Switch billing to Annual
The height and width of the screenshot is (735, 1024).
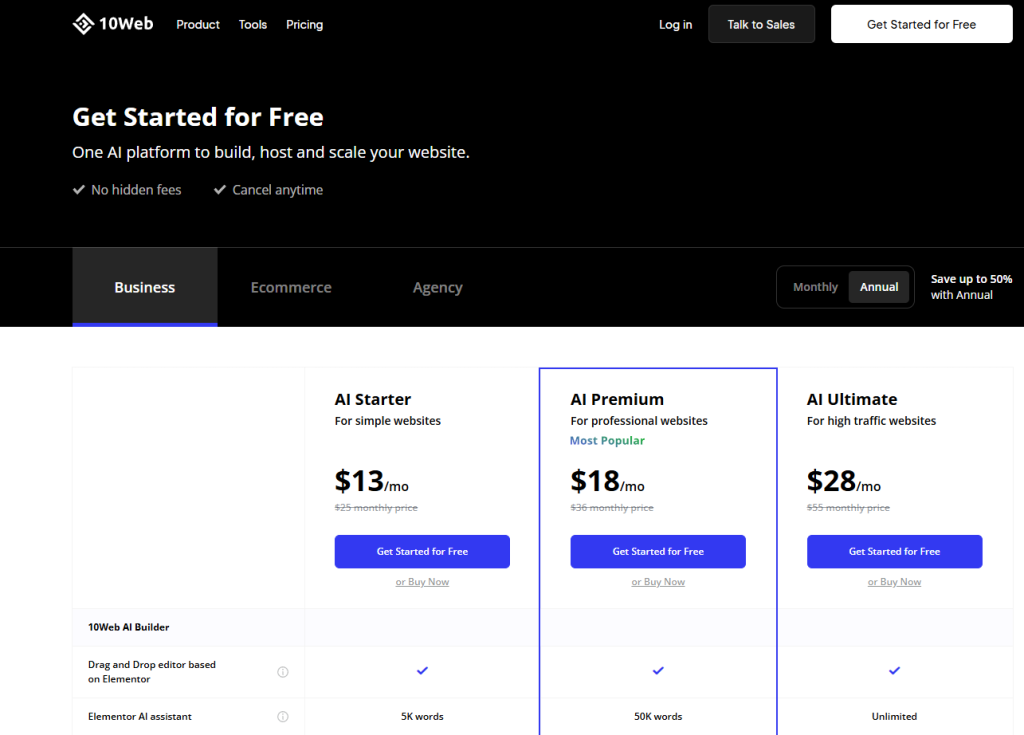click(x=879, y=287)
